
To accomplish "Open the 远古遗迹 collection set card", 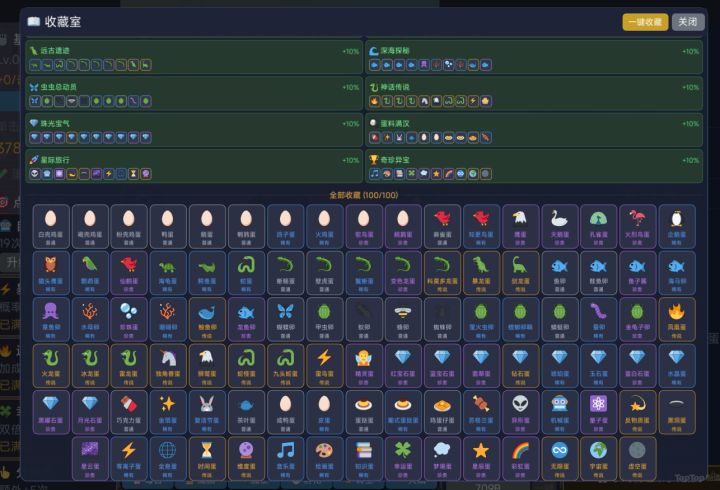I will 194,57.
